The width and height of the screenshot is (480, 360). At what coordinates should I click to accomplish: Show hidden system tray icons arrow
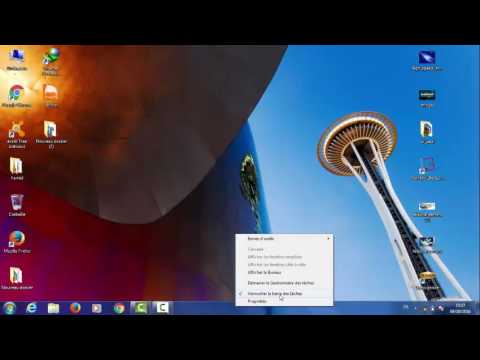point(415,308)
